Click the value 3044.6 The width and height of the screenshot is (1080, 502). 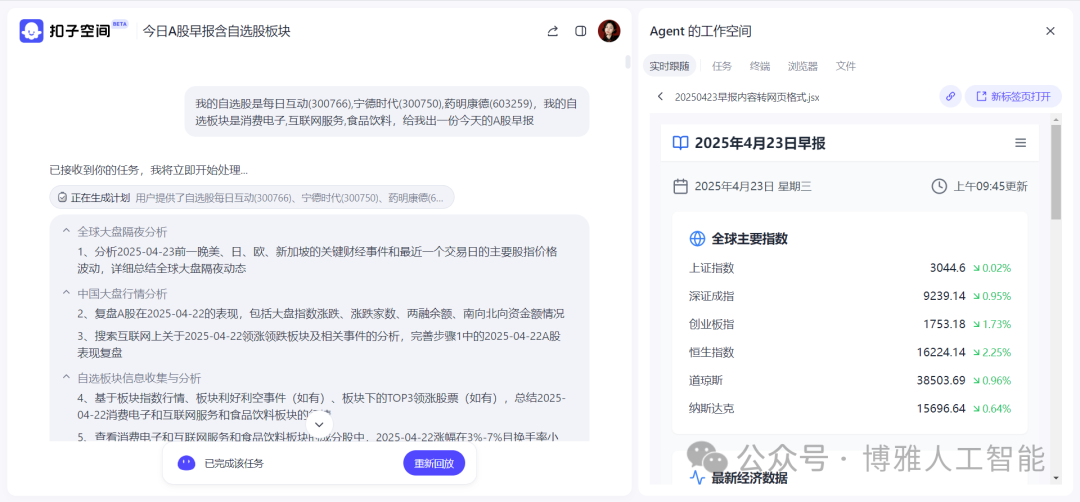[948, 268]
